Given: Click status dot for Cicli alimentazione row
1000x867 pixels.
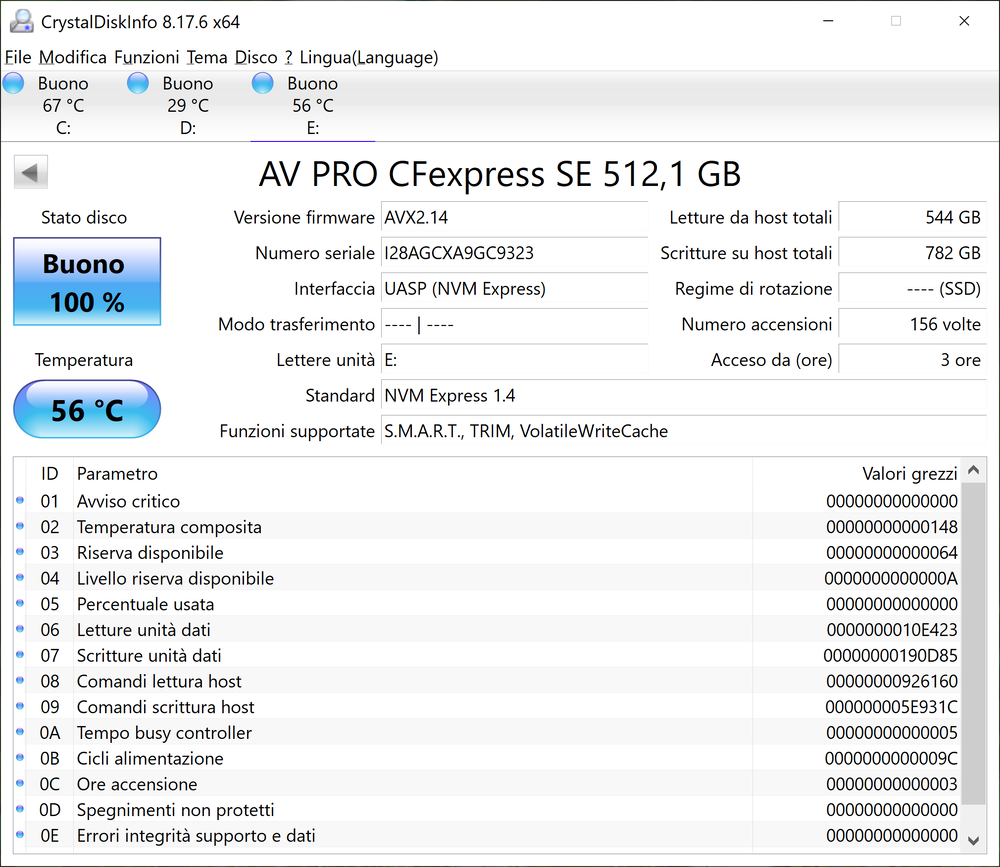Looking at the screenshot, I should 20,758.
